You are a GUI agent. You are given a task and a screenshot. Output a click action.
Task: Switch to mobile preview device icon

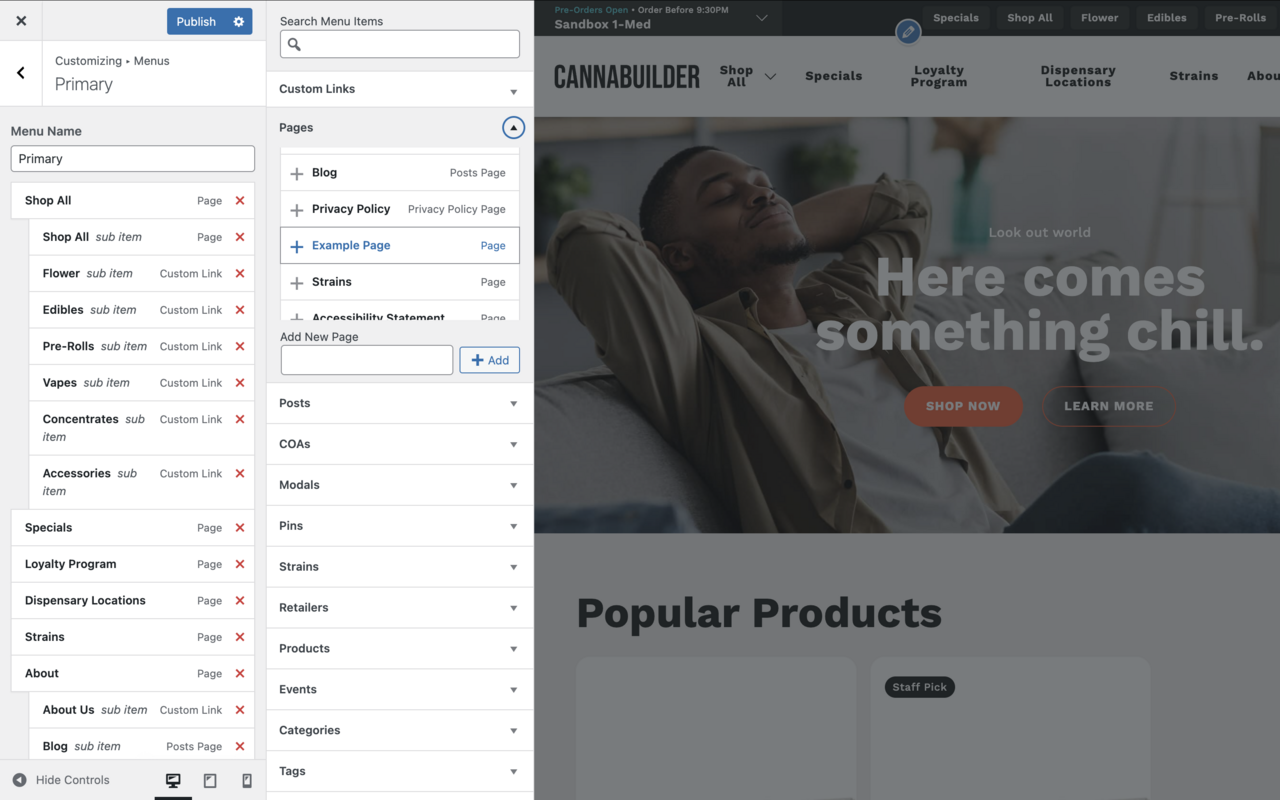click(x=247, y=780)
